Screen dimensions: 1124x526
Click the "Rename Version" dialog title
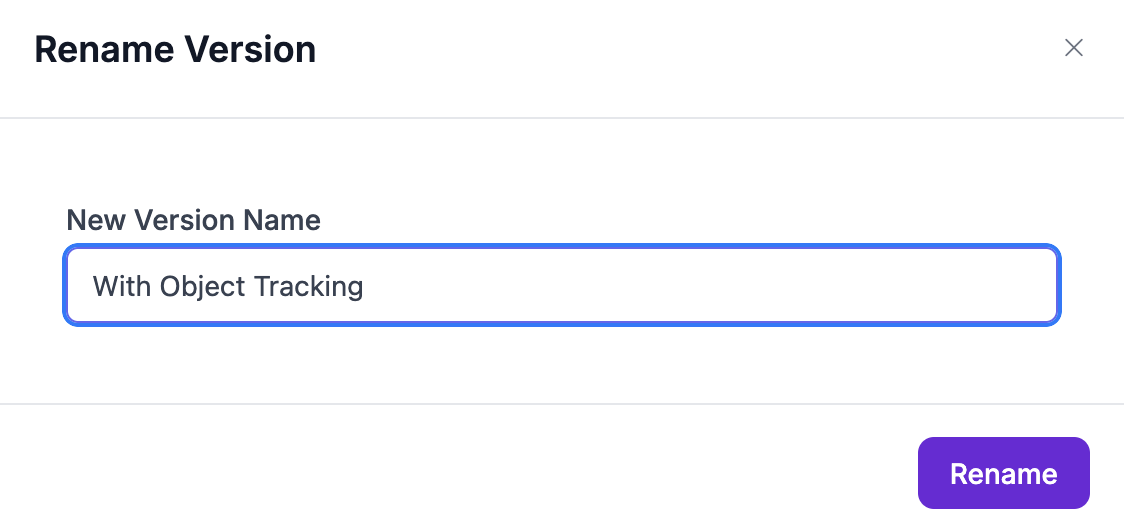pos(175,49)
